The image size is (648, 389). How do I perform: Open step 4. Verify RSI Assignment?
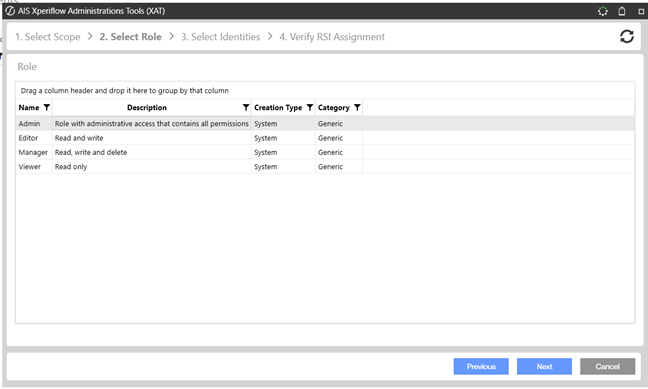pyautogui.click(x=332, y=37)
